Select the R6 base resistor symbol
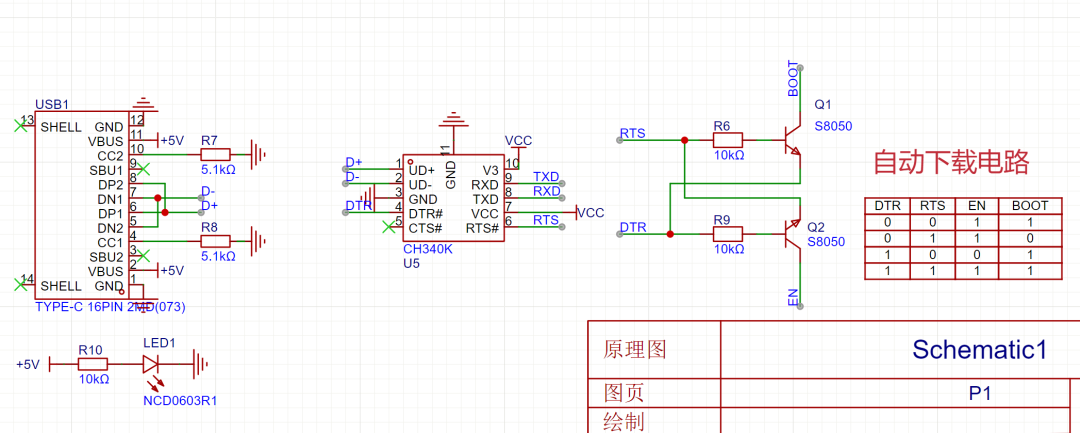This screenshot has width=1080, height=433. click(x=727, y=140)
